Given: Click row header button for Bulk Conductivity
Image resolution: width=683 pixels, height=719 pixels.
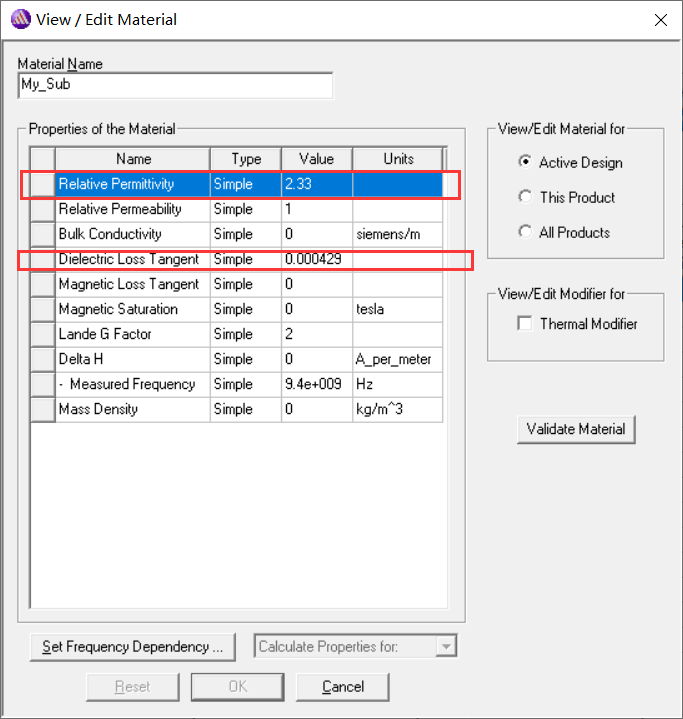Looking at the screenshot, I should (x=43, y=234).
